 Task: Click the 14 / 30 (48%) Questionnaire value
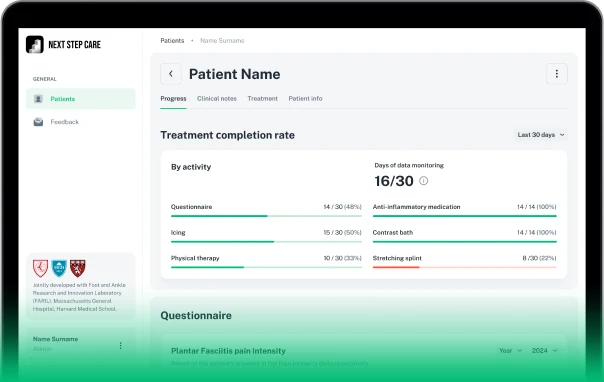(342, 207)
